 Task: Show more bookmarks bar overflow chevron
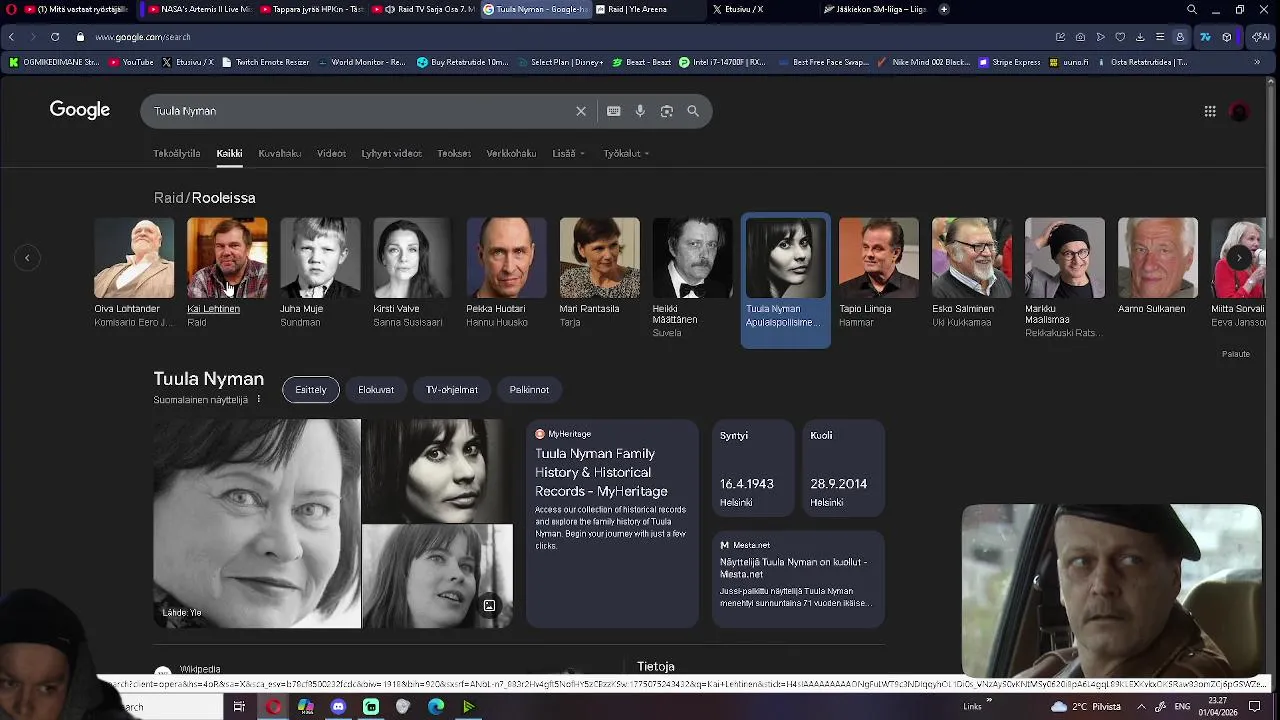pyautogui.click(x=1257, y=62)
